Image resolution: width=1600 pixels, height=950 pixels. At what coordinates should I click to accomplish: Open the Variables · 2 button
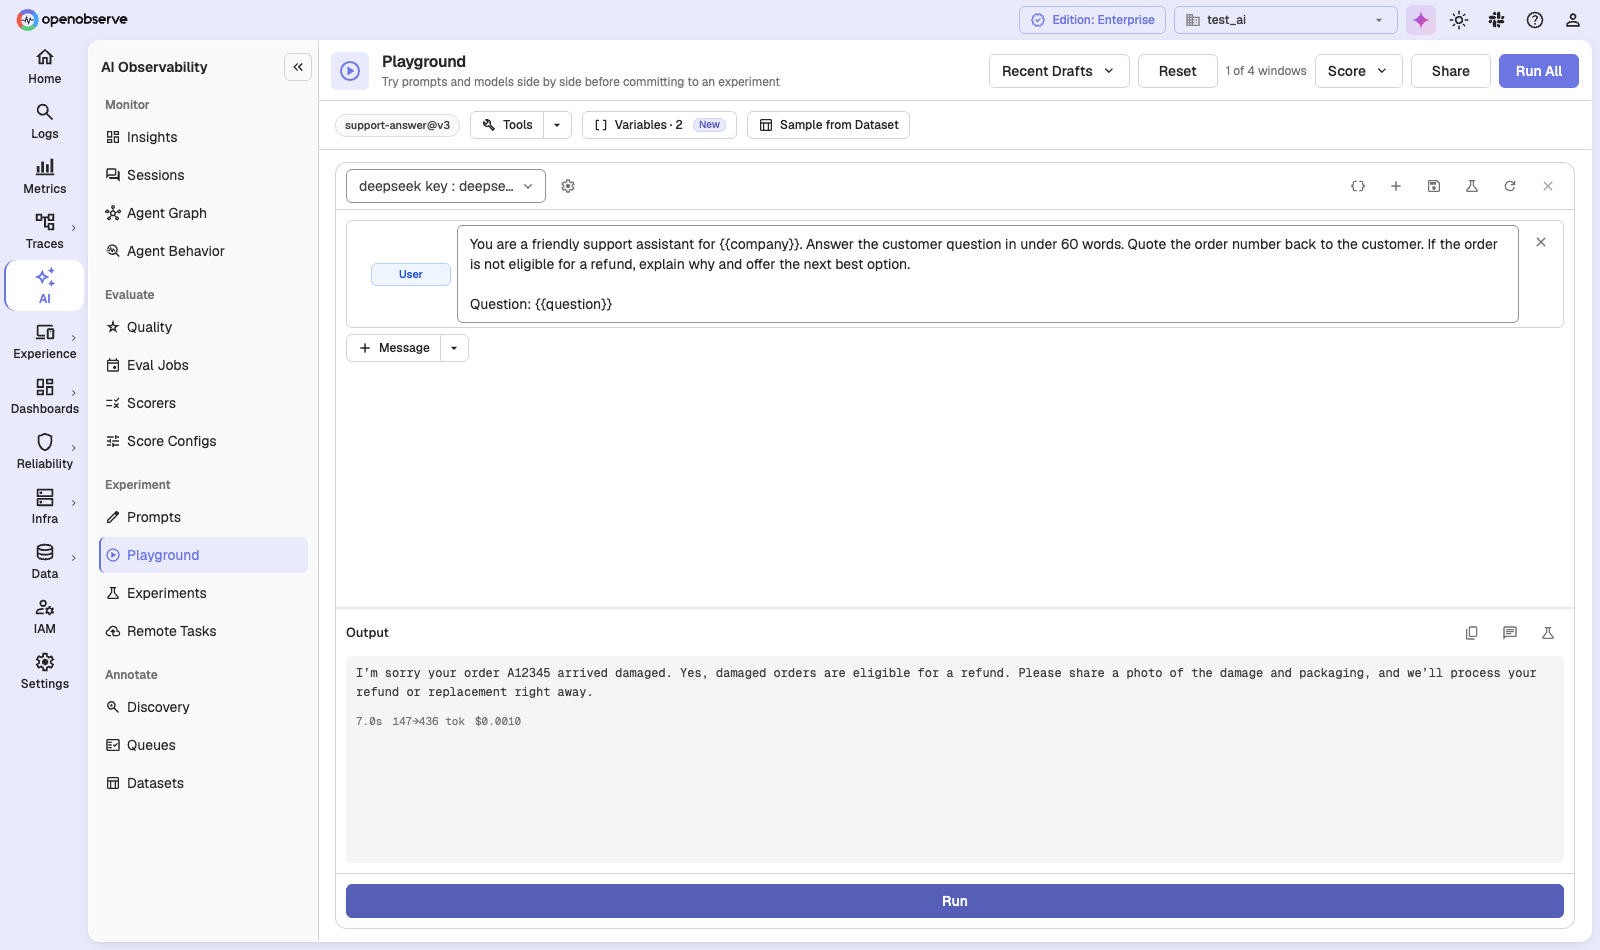click(659, 125)
